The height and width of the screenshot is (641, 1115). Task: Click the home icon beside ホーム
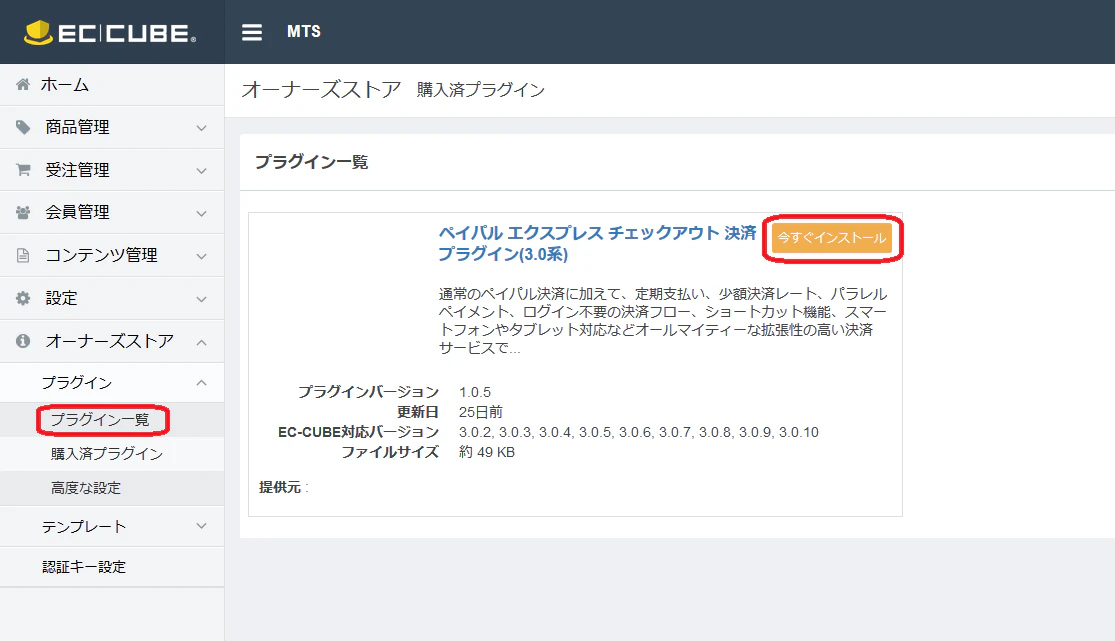[x=23, y=85]
